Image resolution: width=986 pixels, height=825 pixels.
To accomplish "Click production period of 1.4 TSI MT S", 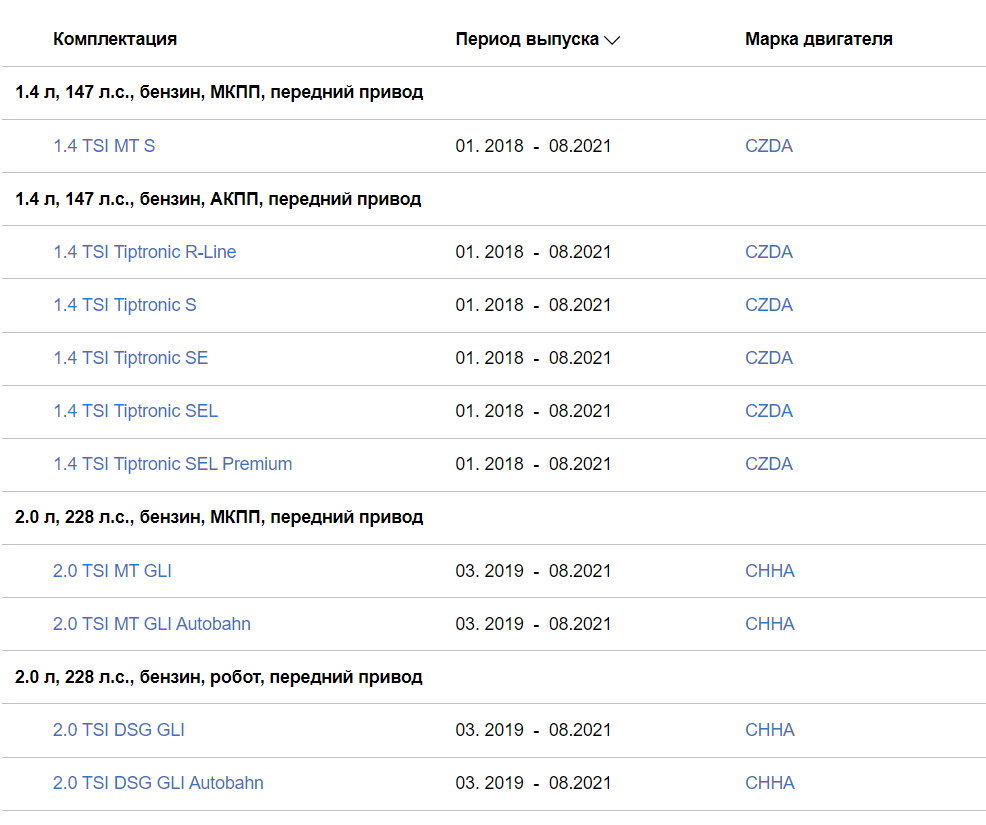I will [533, 146].
